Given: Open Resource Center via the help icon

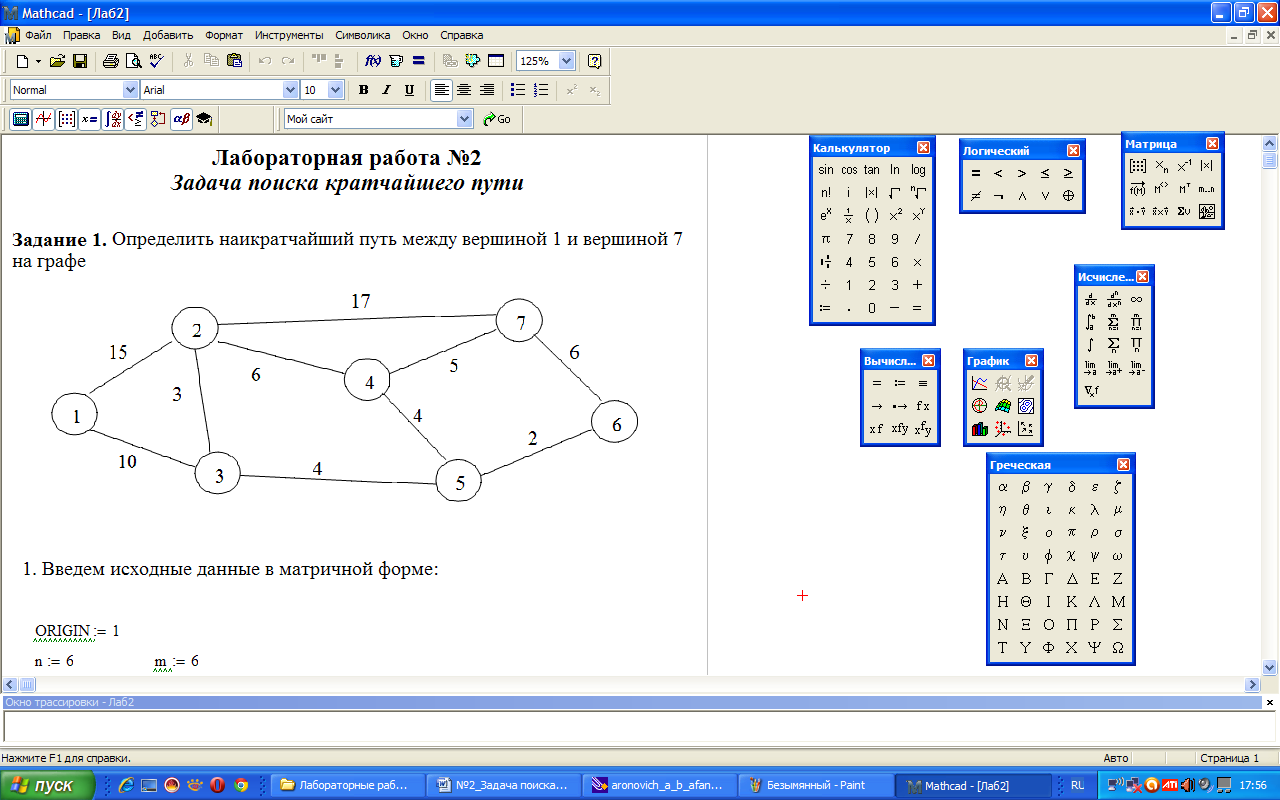Looking at the screenshot, I should pos(594,61).
